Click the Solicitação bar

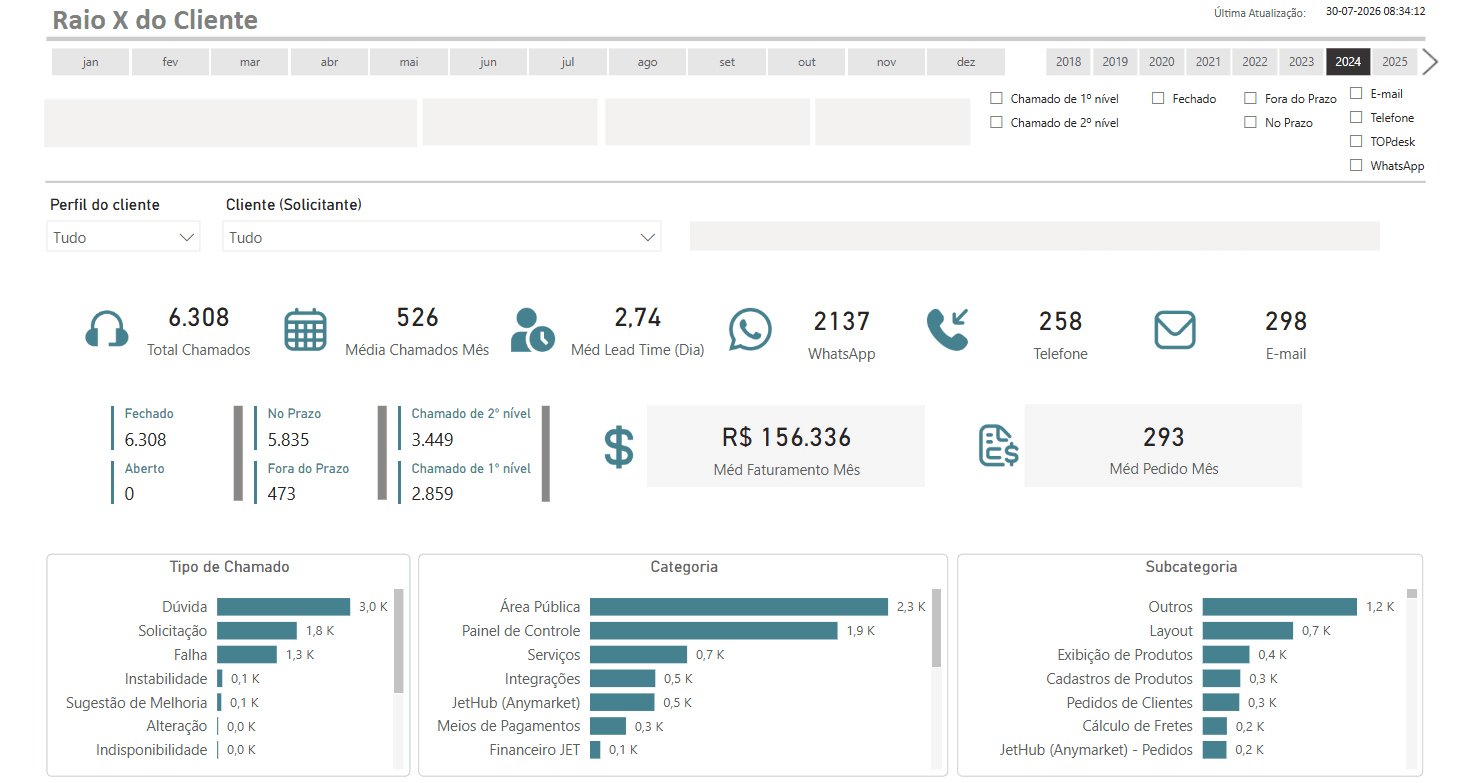(x=257, y=631)
